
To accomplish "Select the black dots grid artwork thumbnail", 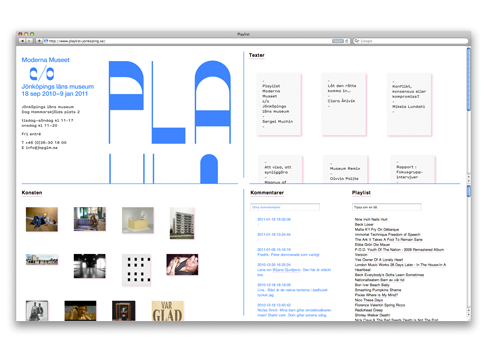I will pos(136,270).
